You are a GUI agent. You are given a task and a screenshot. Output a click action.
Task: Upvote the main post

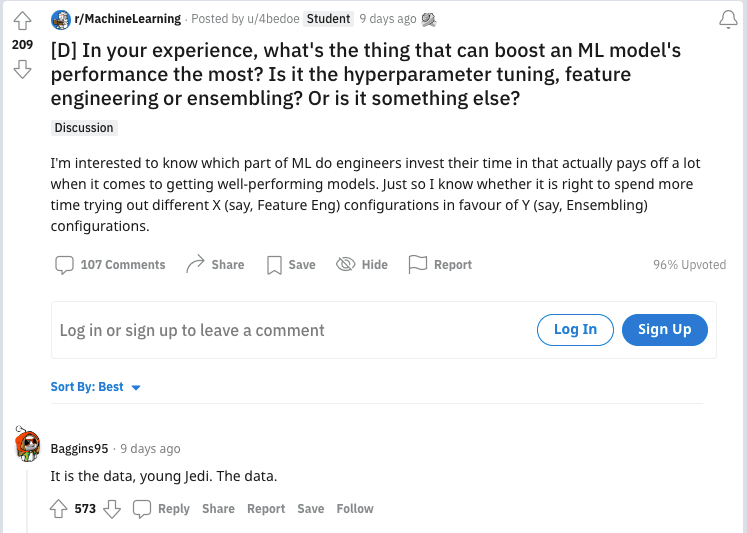(x=22, y=21)
